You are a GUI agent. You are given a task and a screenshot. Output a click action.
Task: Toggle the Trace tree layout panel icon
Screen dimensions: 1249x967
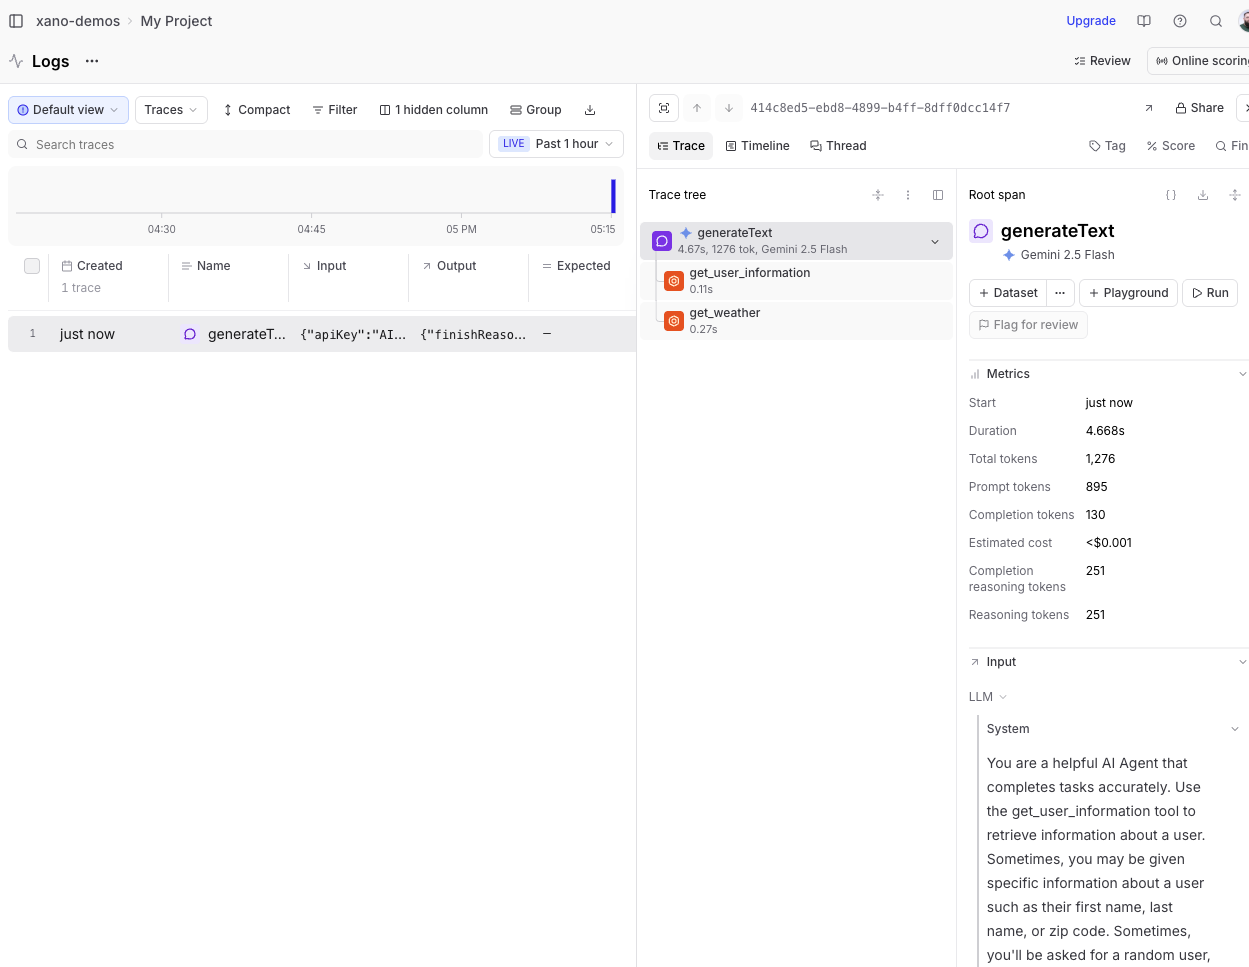[x=938, y=195]
